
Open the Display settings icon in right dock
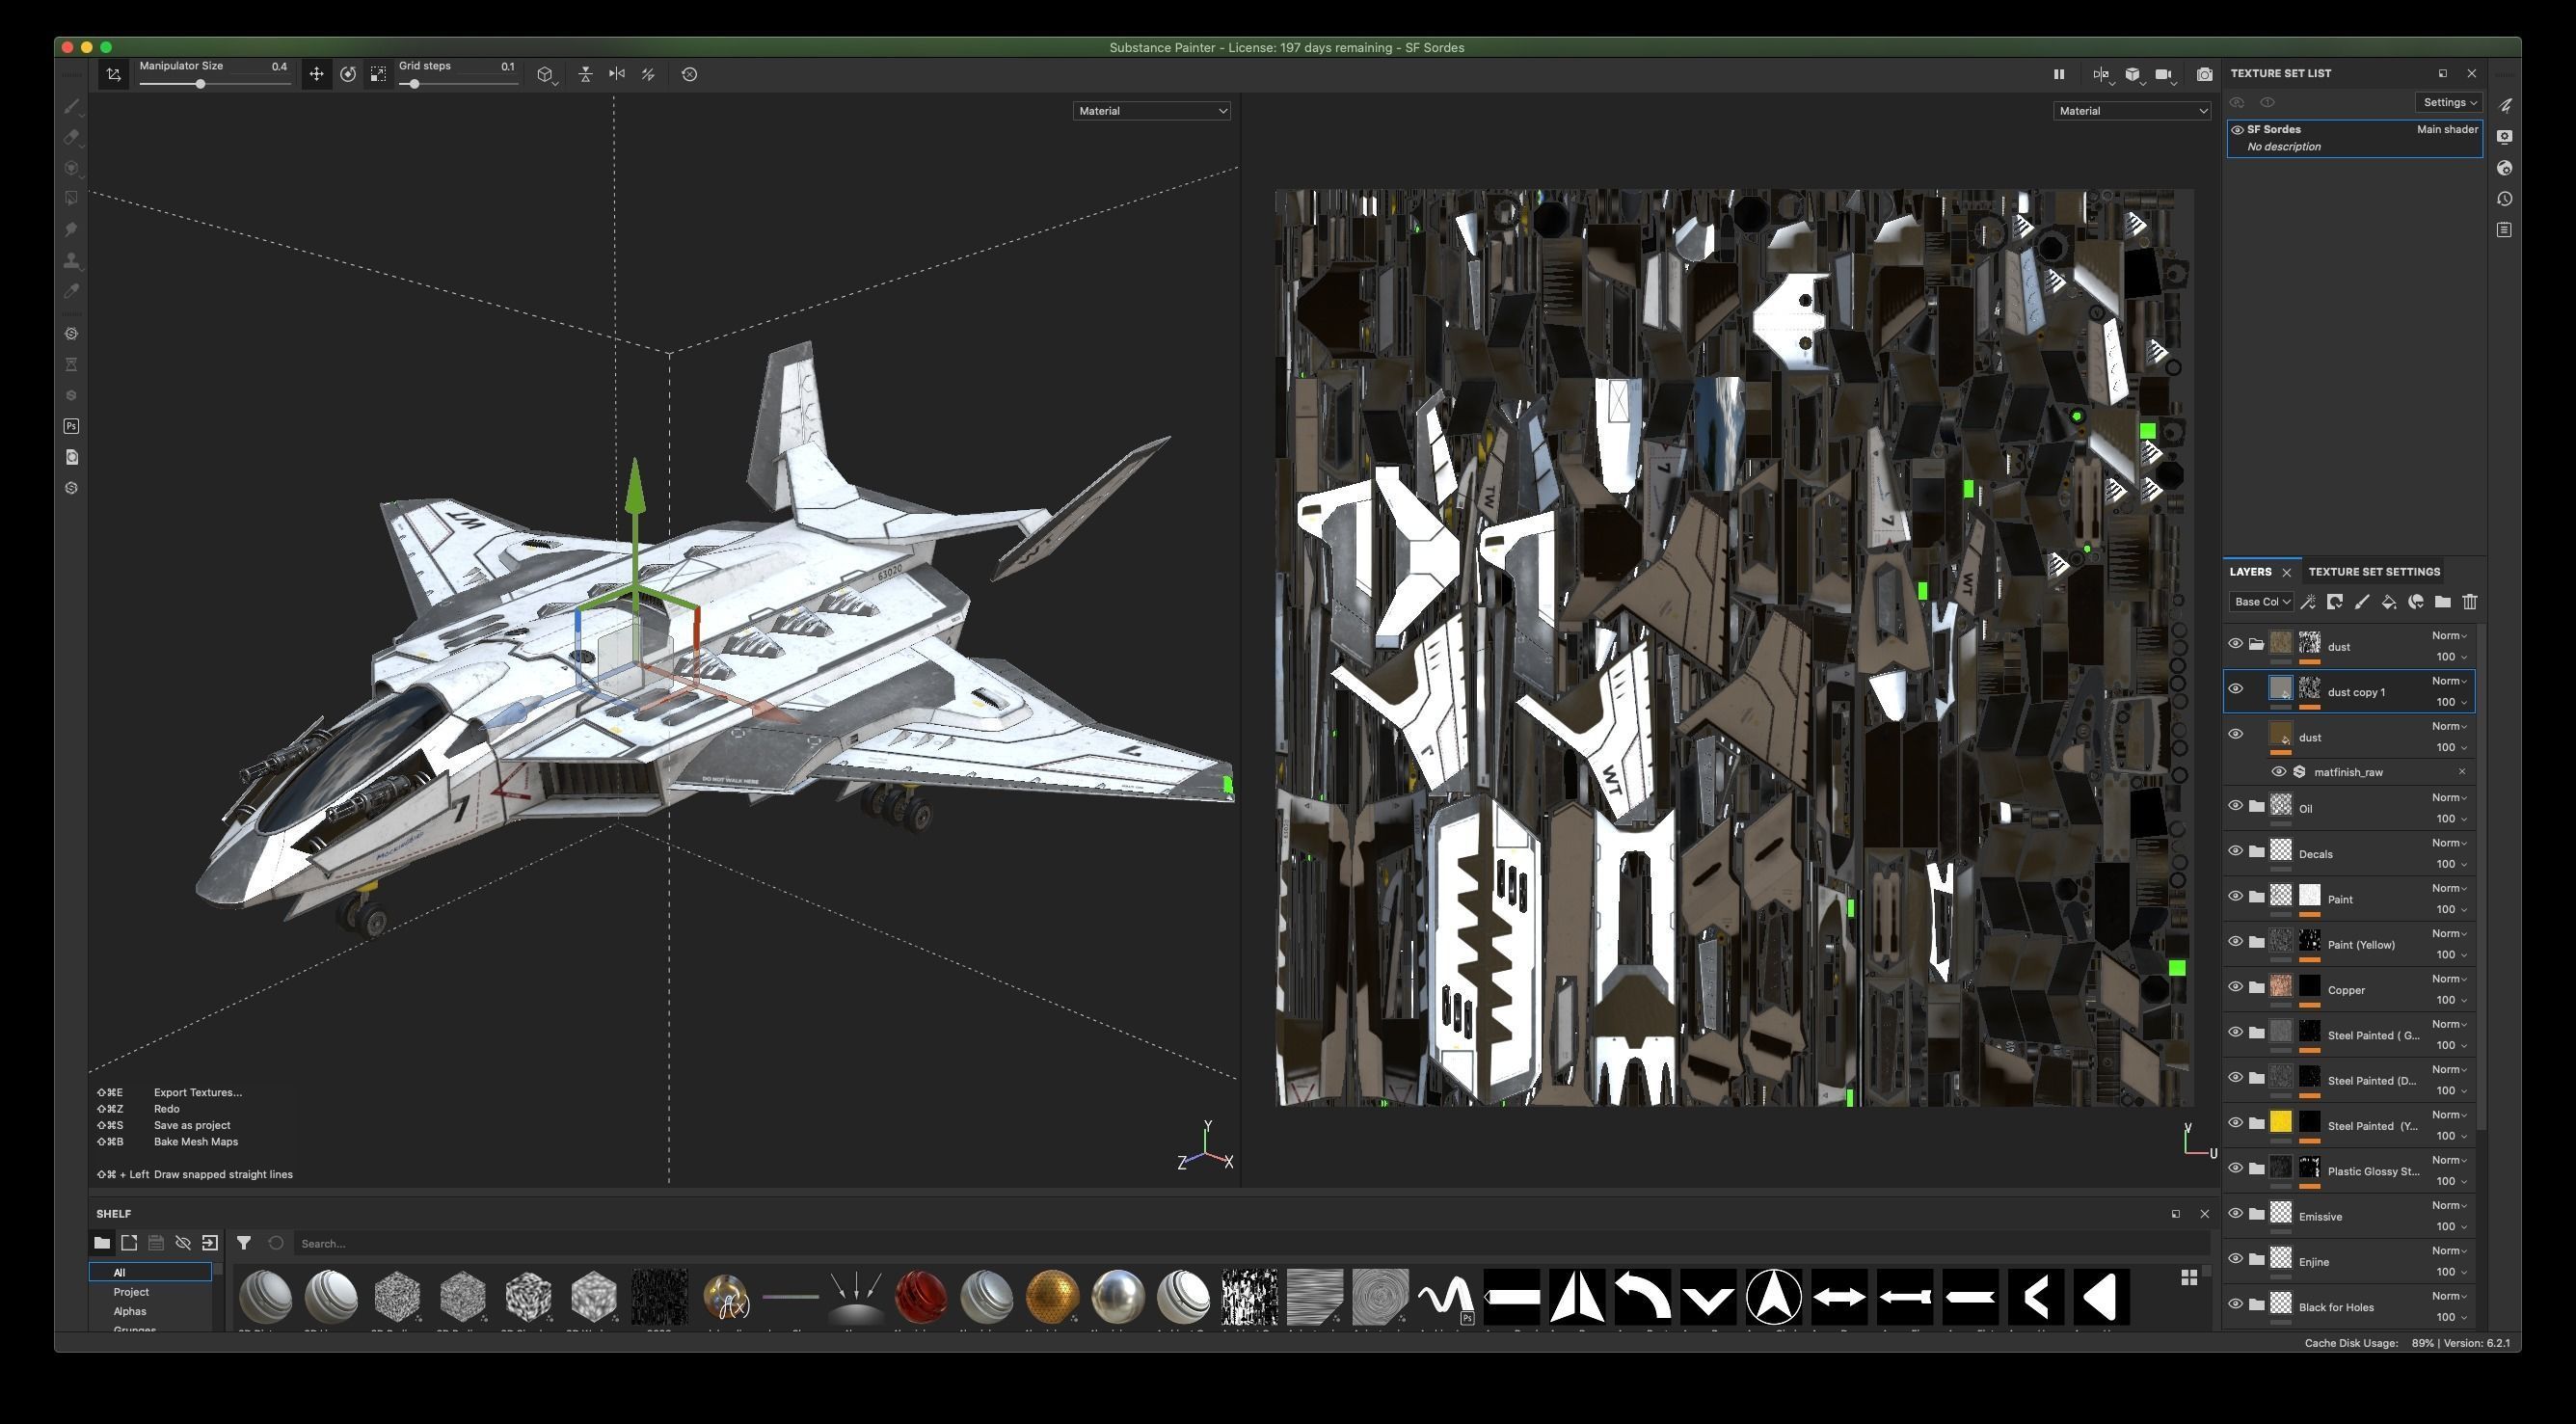(2505, 137)
